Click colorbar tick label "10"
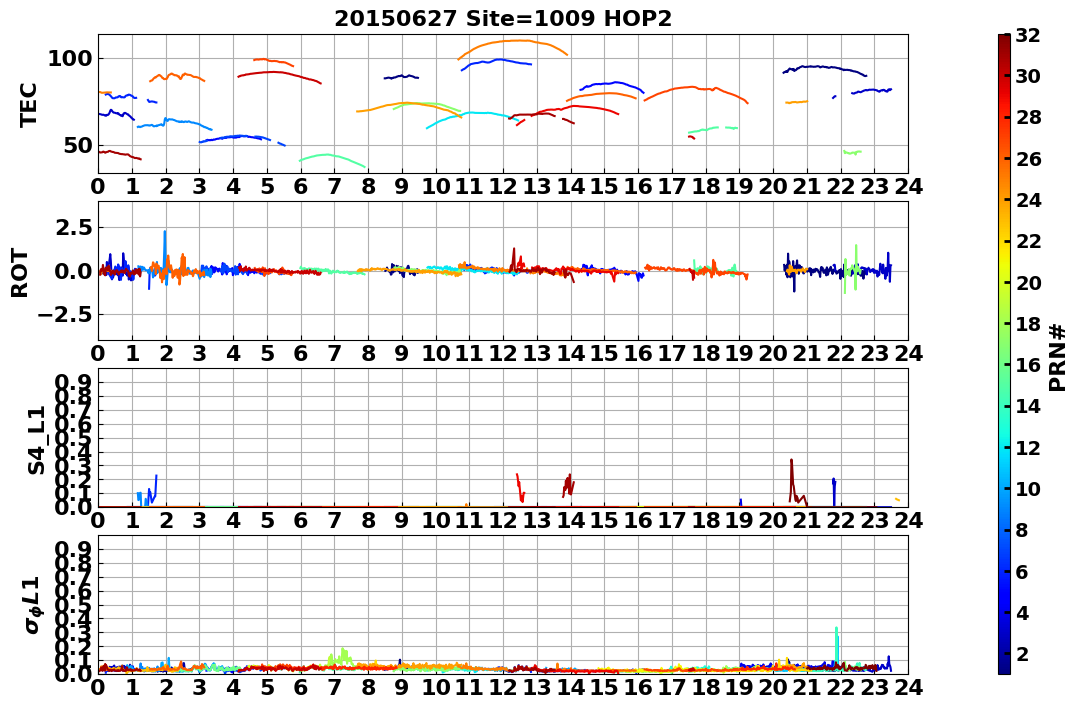 click(1028, 488)
